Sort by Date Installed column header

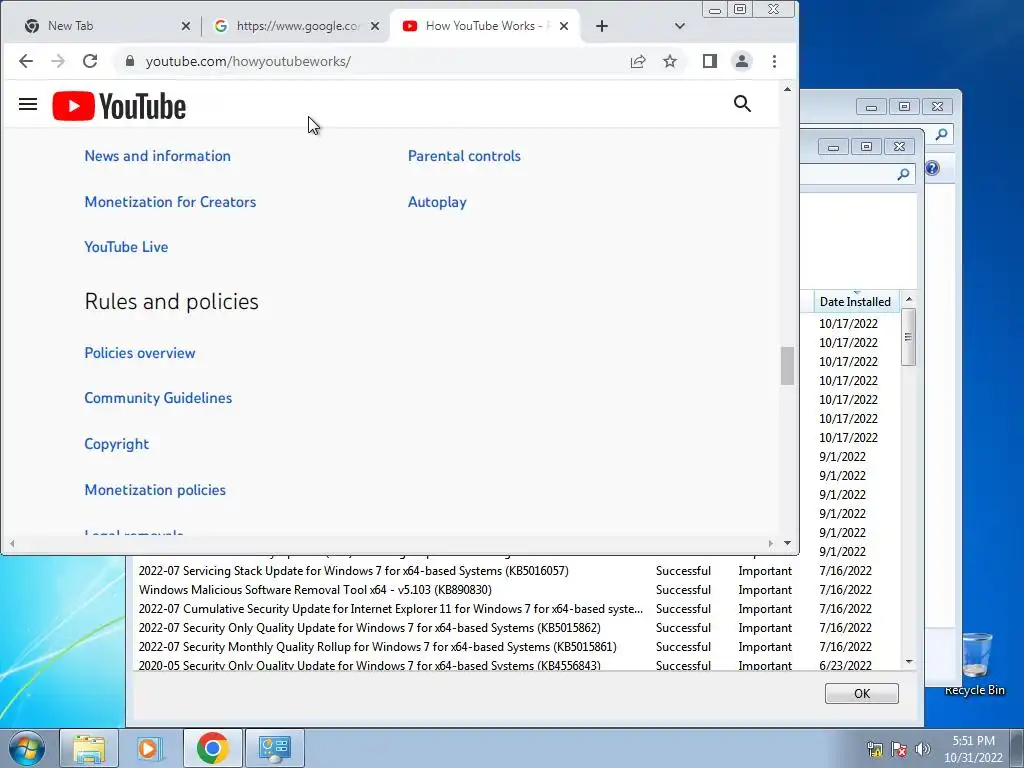click(855, 302)
